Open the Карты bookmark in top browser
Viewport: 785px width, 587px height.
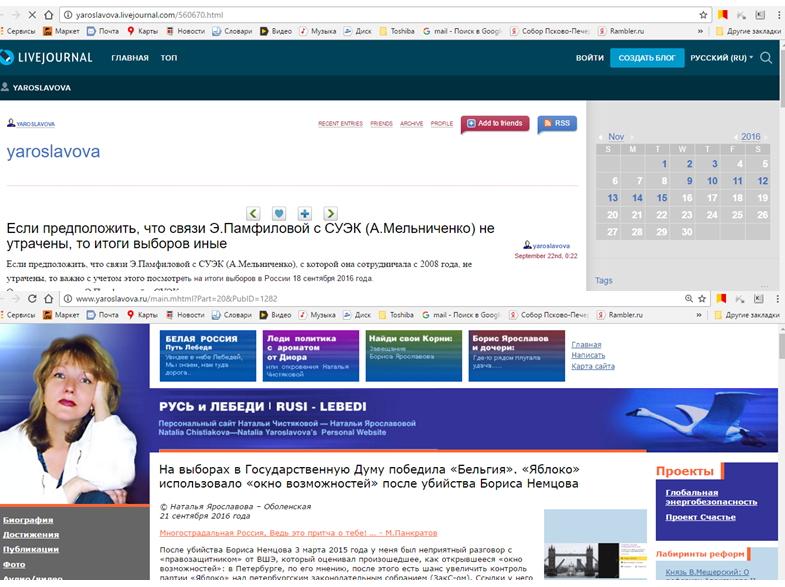point(142,31)
